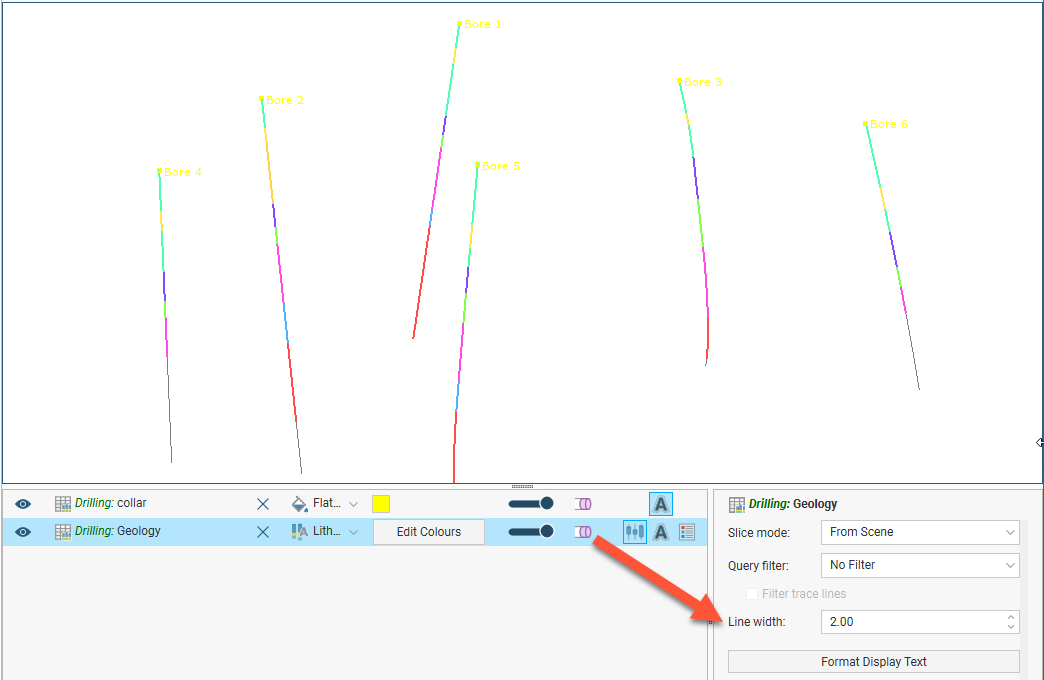Select the Drilling: collar row label
The image size is (1044, 680).
(111, 503)
